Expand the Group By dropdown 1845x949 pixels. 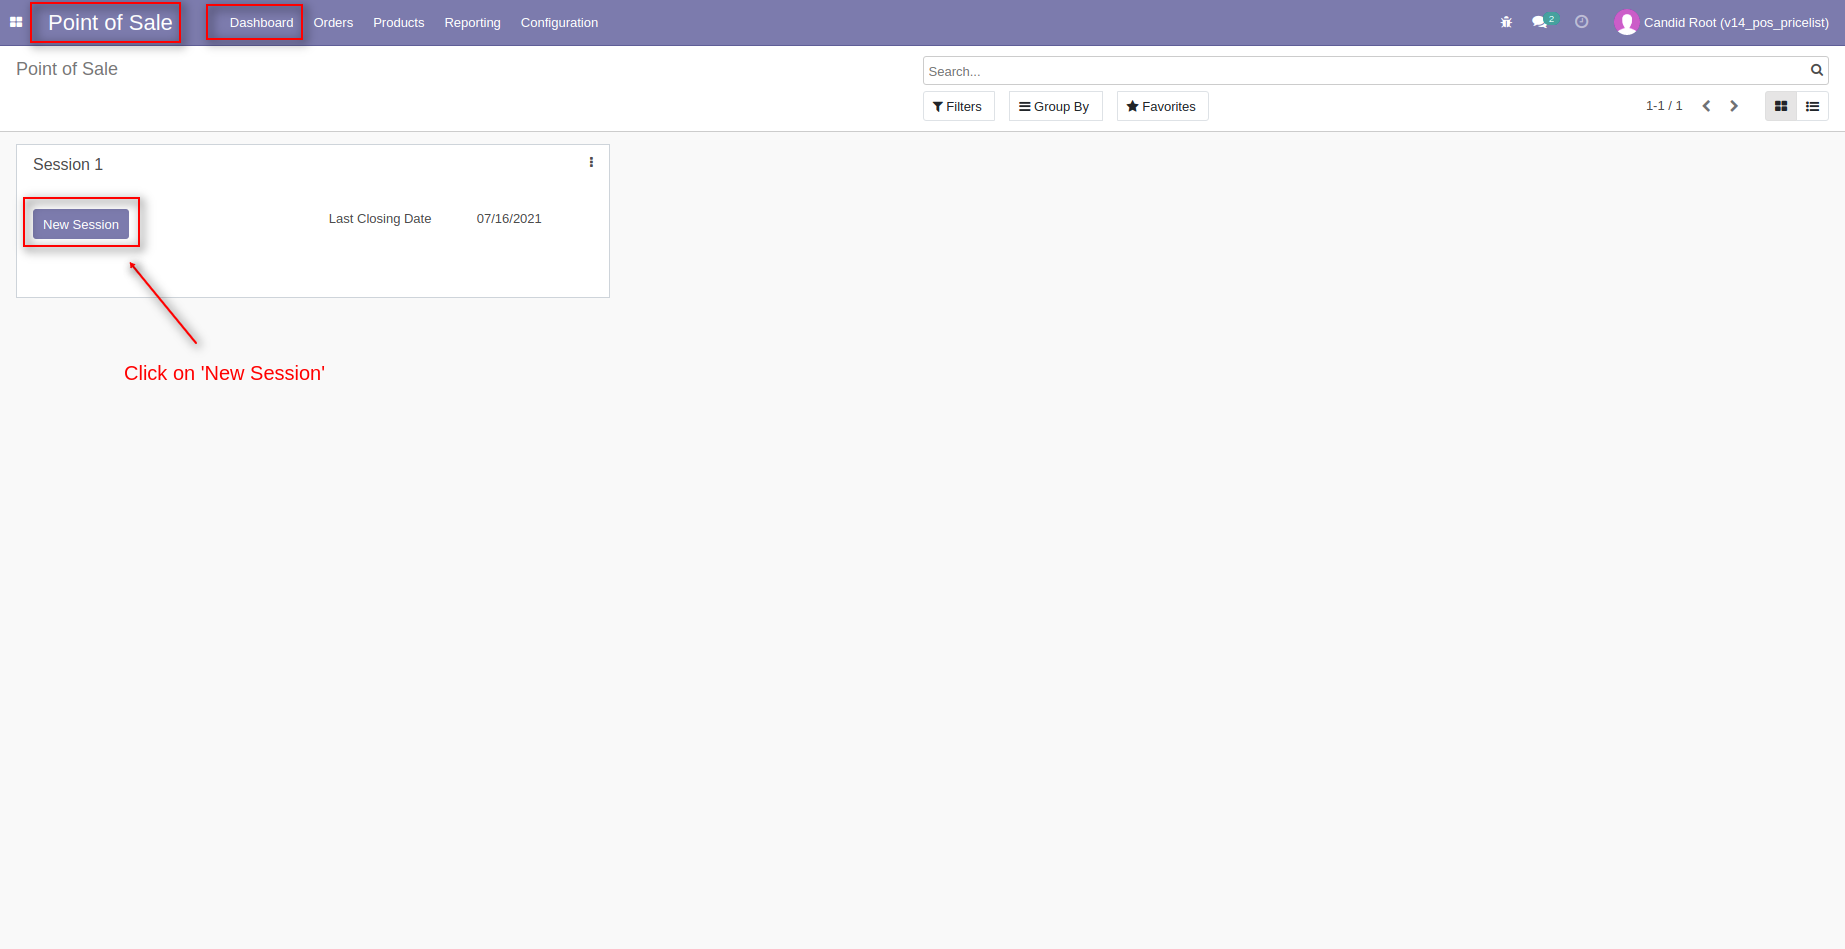click(1055, 106)
